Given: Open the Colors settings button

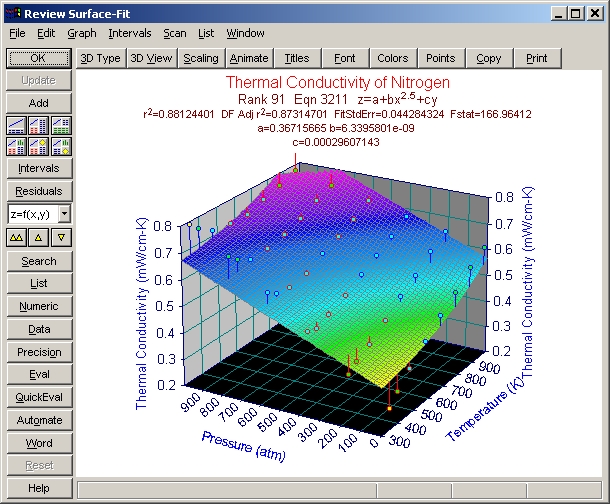Looking at the screenshot, I should 393,58.
